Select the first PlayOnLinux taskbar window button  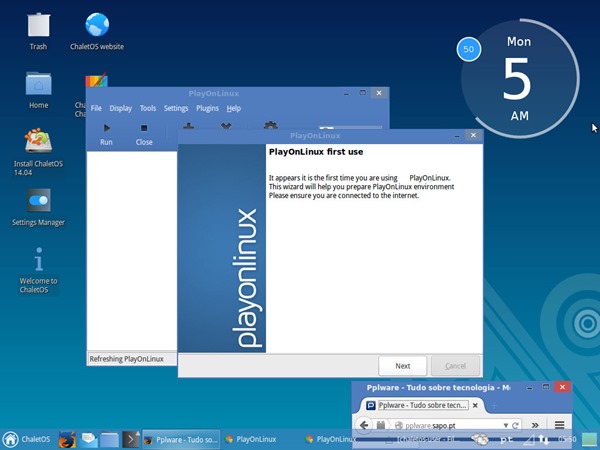coord(251,439)
